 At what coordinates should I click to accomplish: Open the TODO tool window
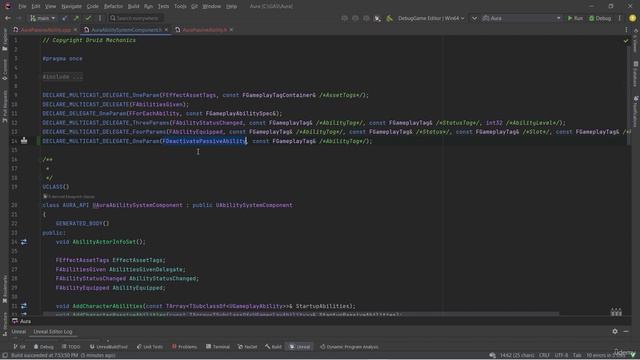(x=71, y=347)
